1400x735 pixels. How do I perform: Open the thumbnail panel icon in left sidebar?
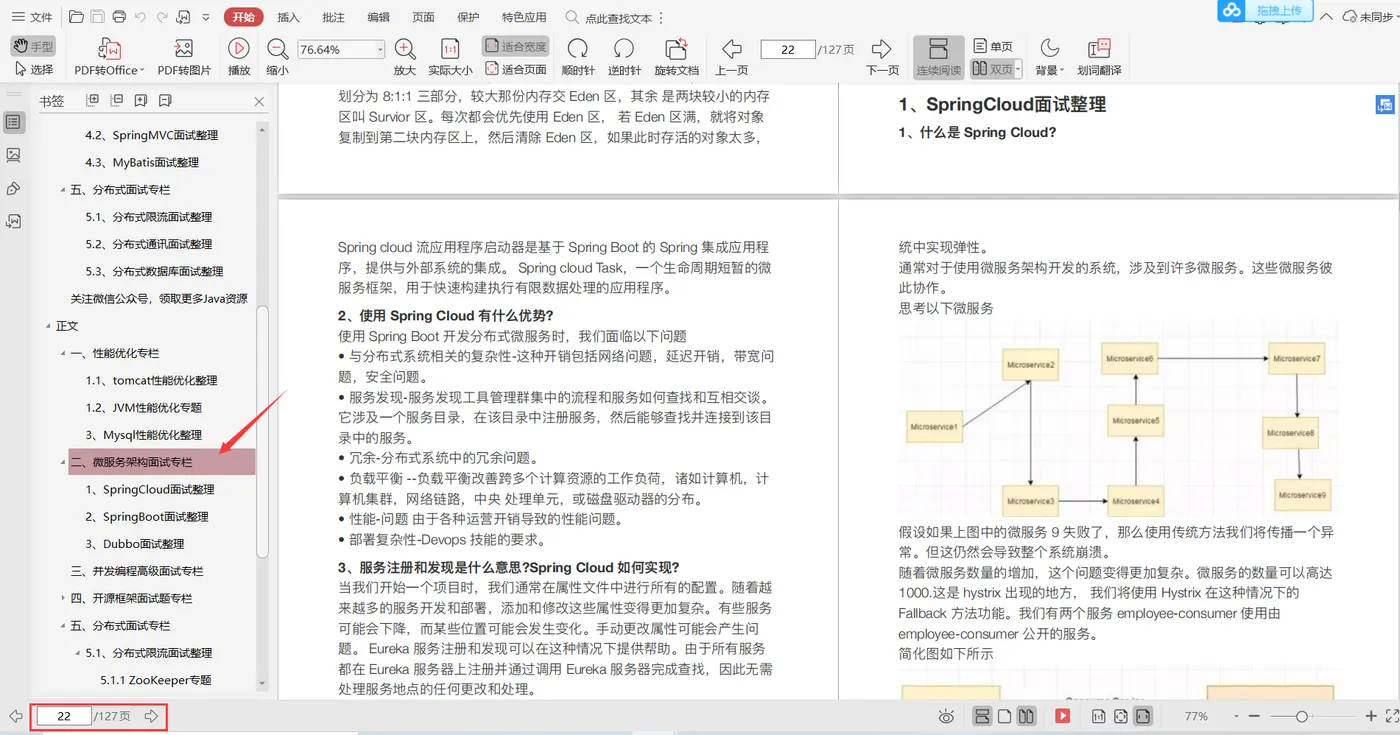[x=13, y=155]
